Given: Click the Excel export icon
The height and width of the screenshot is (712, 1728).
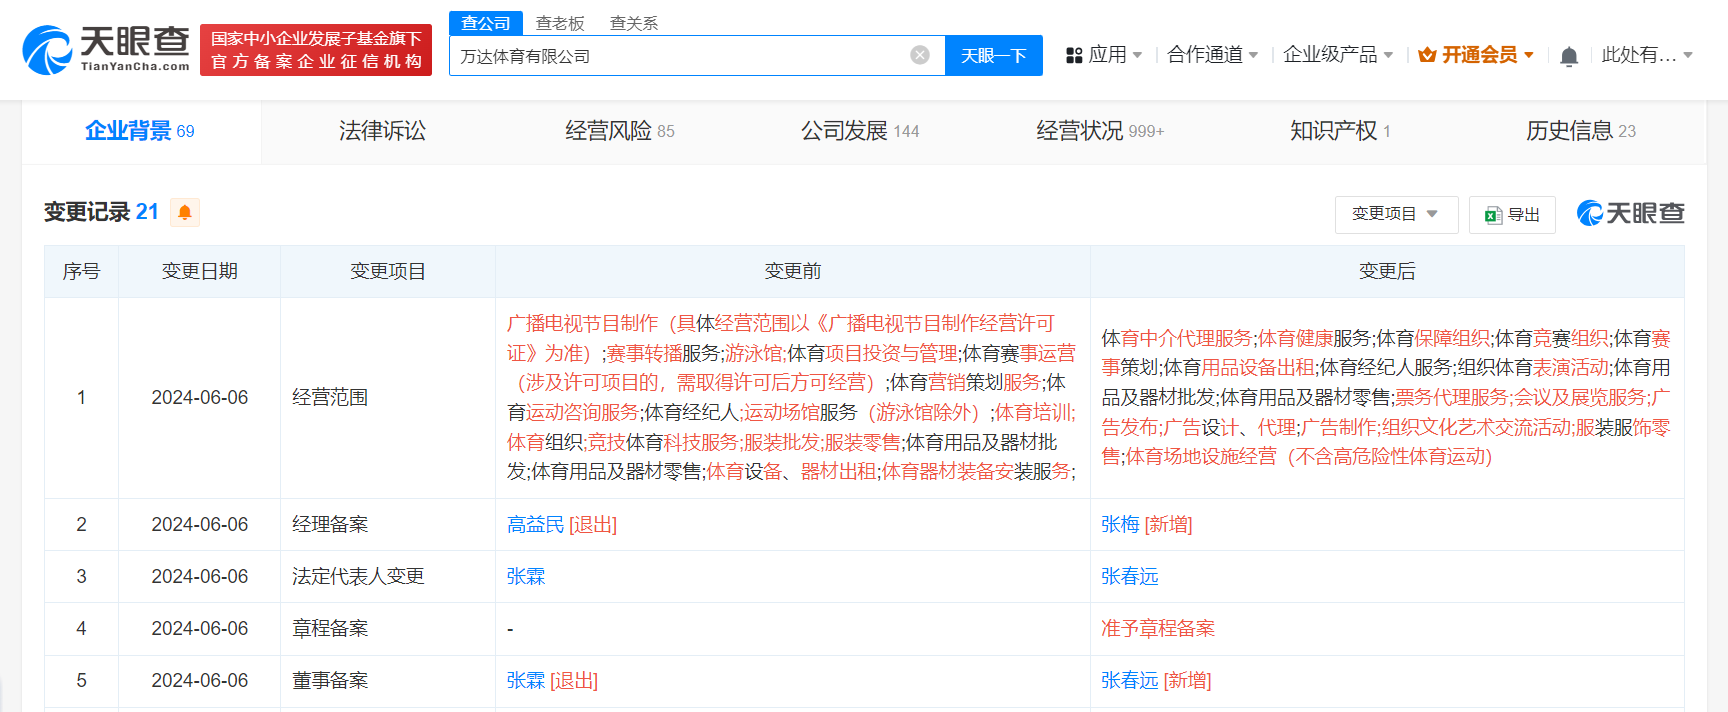Looking at the screenshot, I should [x=1494, y=215].
